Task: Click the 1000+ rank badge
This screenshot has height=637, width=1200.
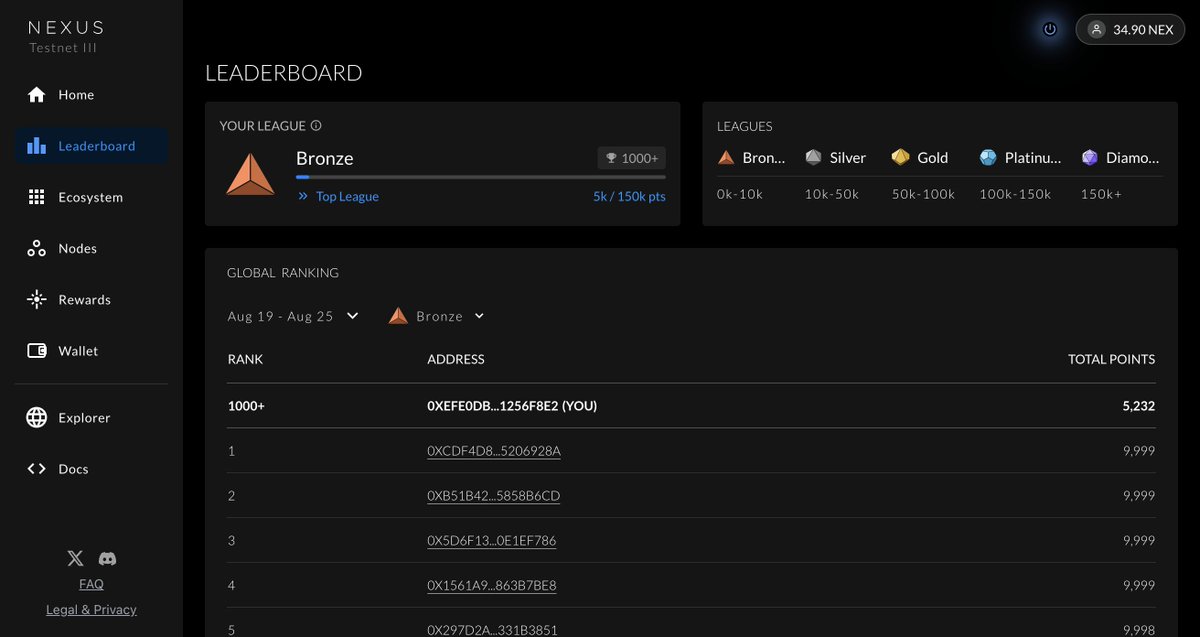Action: coord(631,159)
